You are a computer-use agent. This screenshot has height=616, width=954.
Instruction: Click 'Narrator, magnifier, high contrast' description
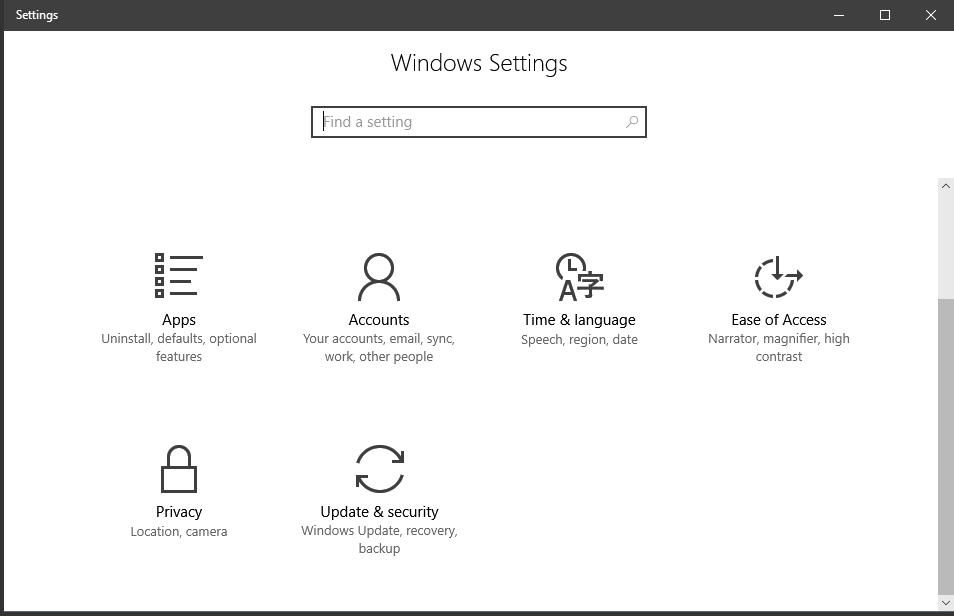[x=779, y=348]
